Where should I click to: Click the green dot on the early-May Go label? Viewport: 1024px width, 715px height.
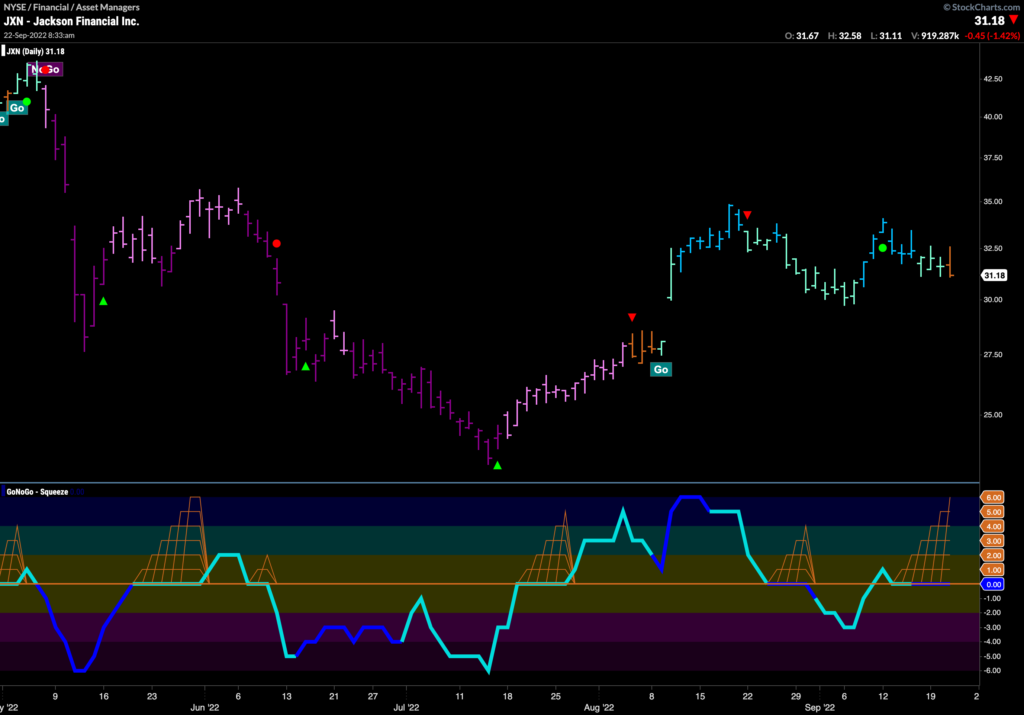27,101
